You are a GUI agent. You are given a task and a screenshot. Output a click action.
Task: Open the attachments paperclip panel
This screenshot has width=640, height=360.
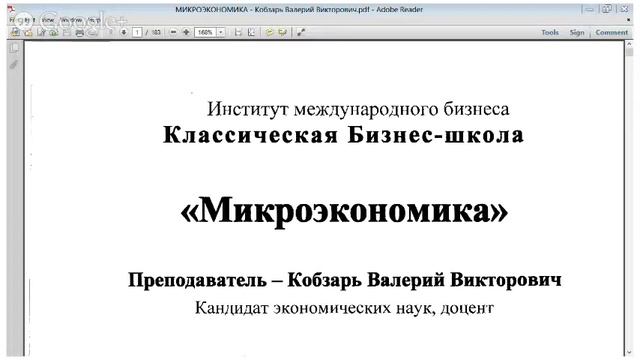click(14, 64)
